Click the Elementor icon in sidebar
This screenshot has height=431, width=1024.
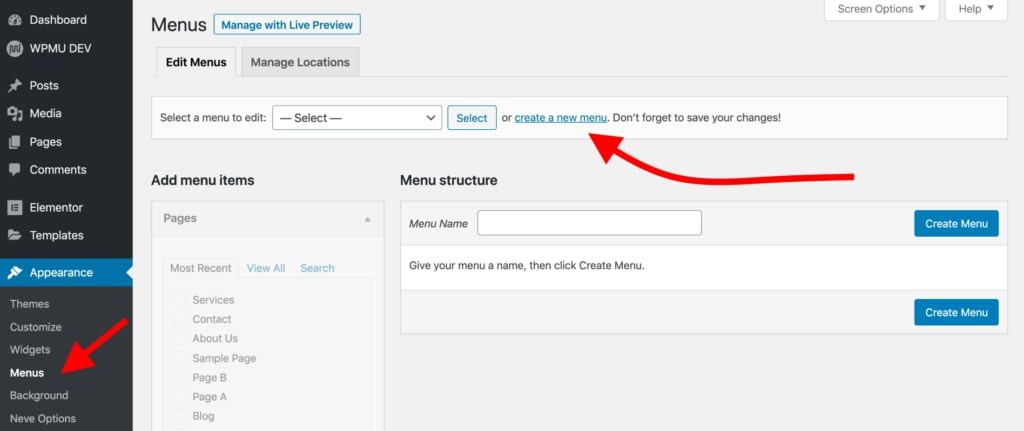pos(14,208)
